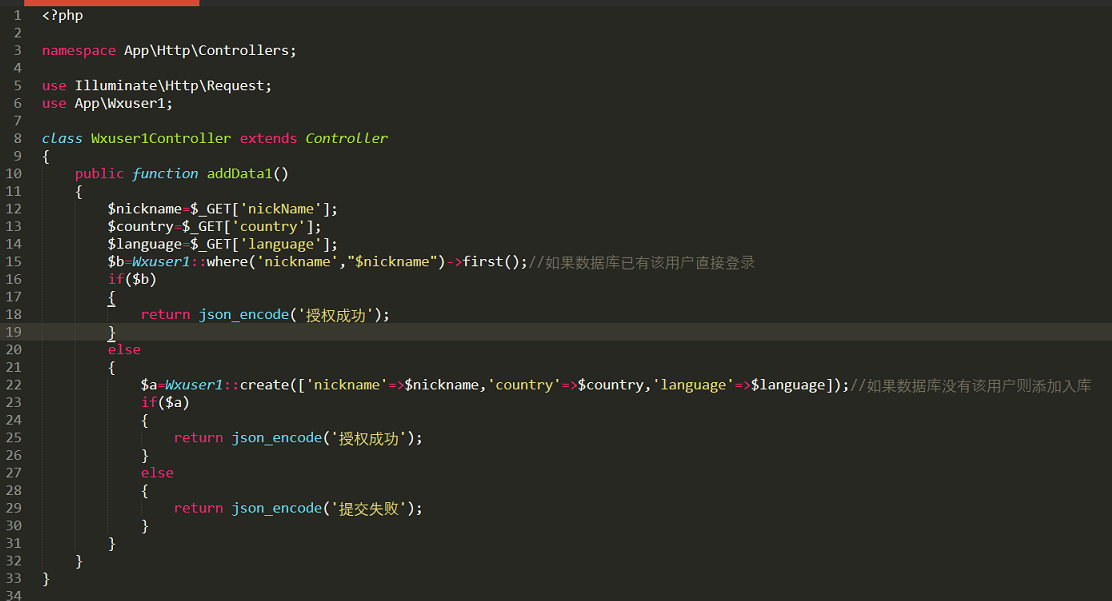The image size is (1112, 601).
Task: Click the 'else' keyword on line 20
Action: [x=124, y=350]
